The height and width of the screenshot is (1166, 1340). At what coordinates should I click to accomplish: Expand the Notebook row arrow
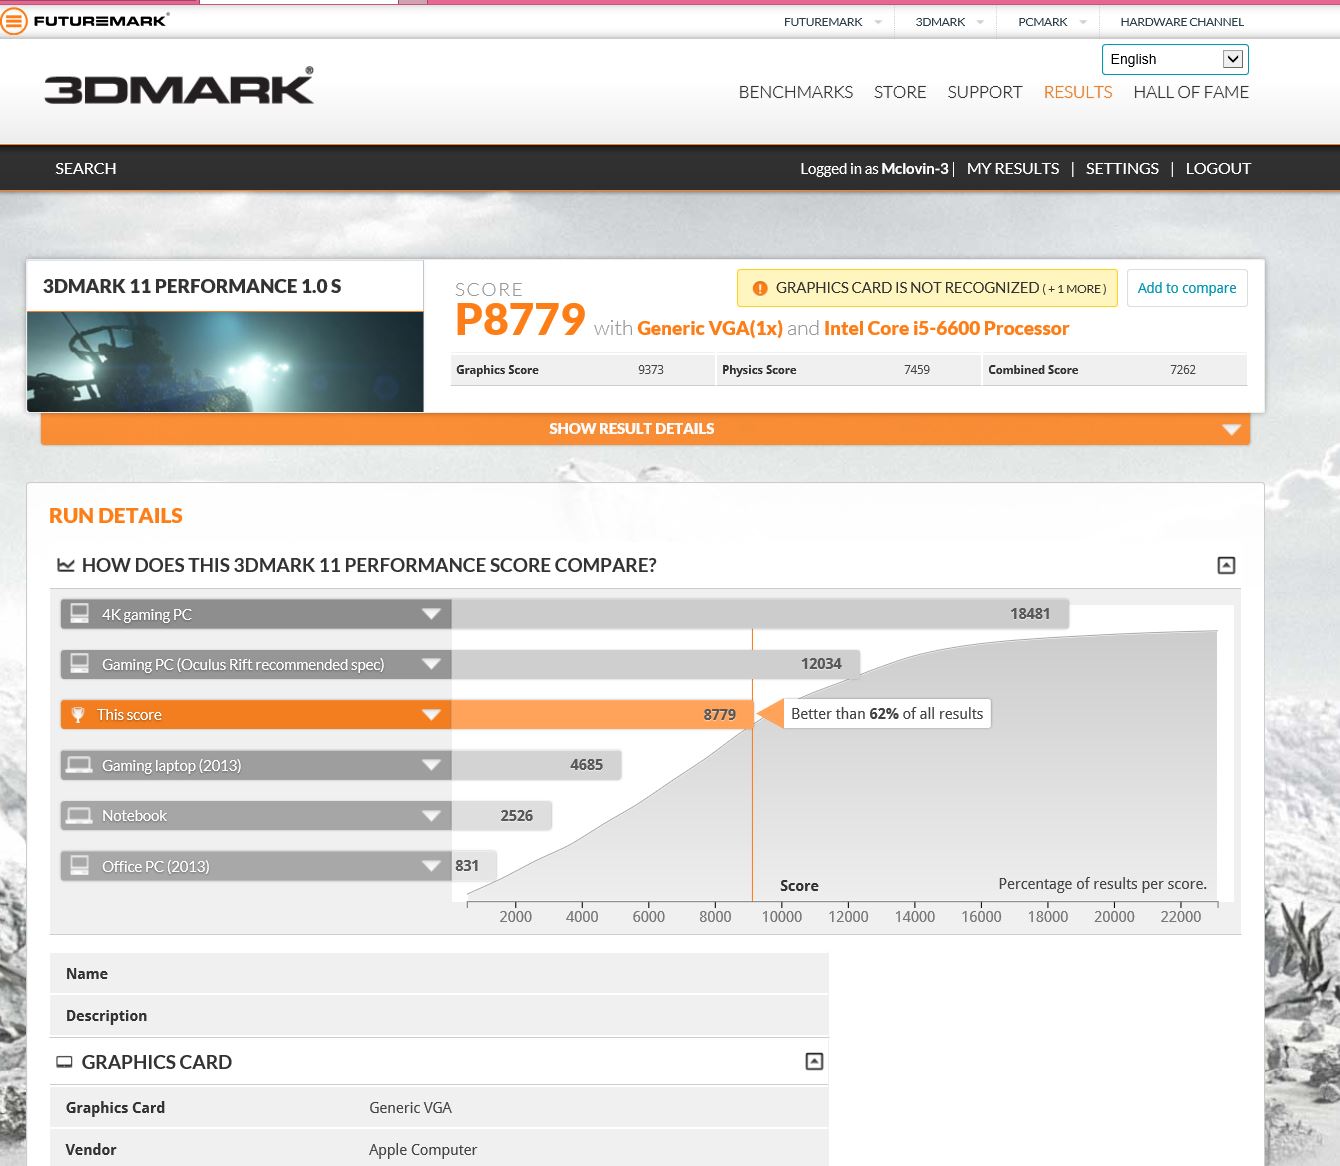tap(431, 815)
